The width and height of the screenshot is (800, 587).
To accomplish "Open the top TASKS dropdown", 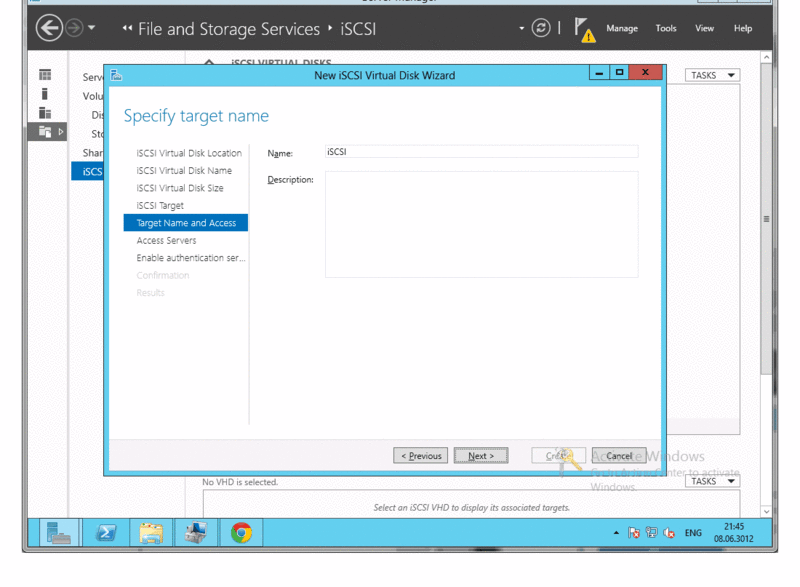I will [712, 75].
